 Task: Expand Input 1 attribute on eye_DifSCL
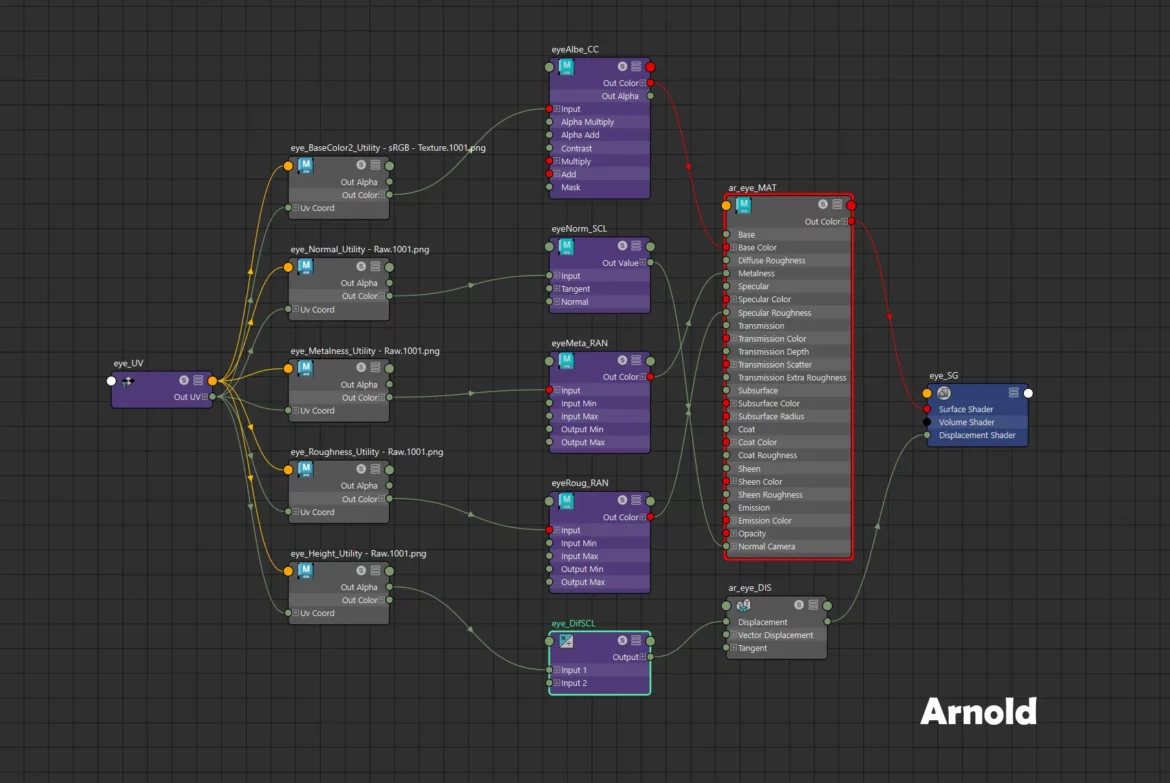[x=557, y=670]
